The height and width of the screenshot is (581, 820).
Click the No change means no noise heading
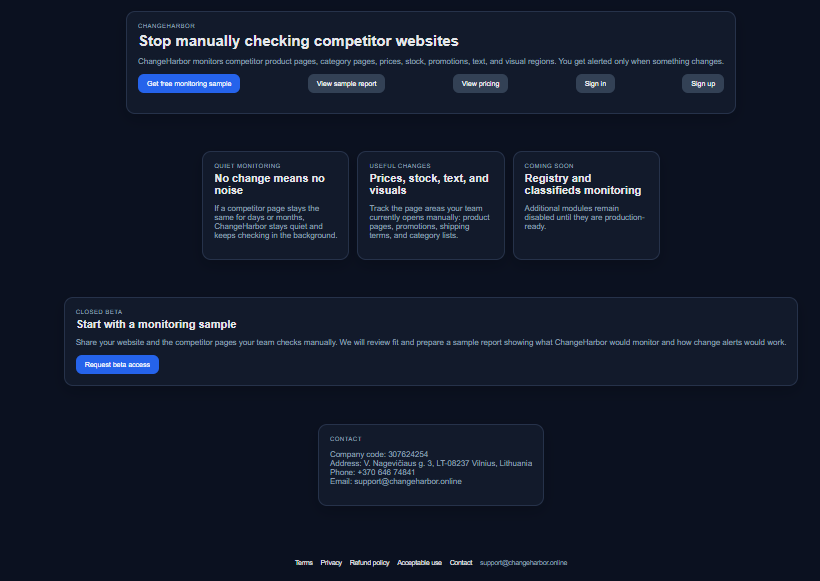point(270,184)
